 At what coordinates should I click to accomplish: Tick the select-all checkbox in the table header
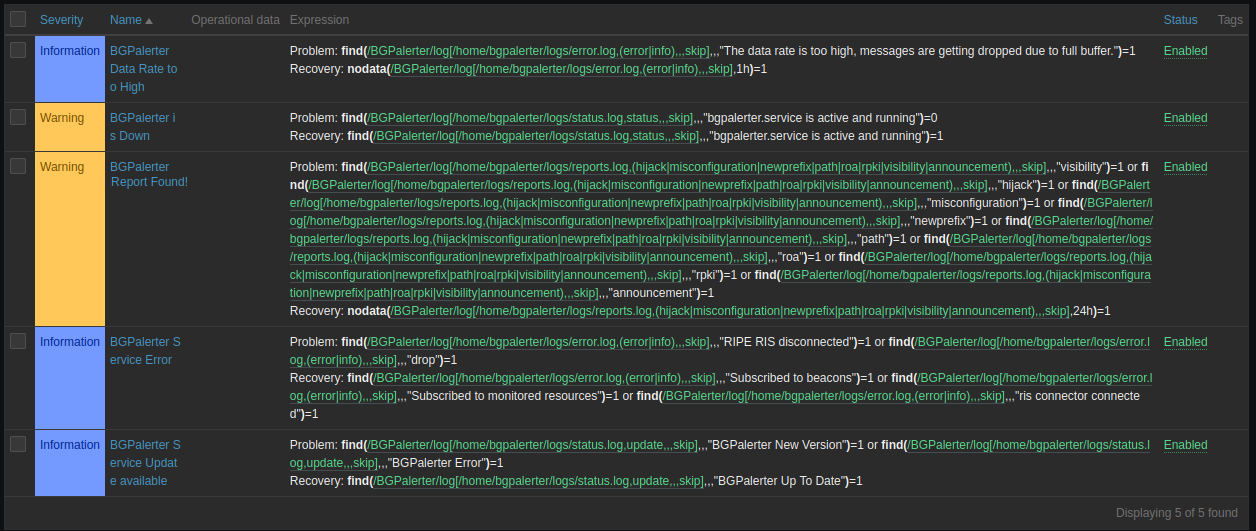18,19
